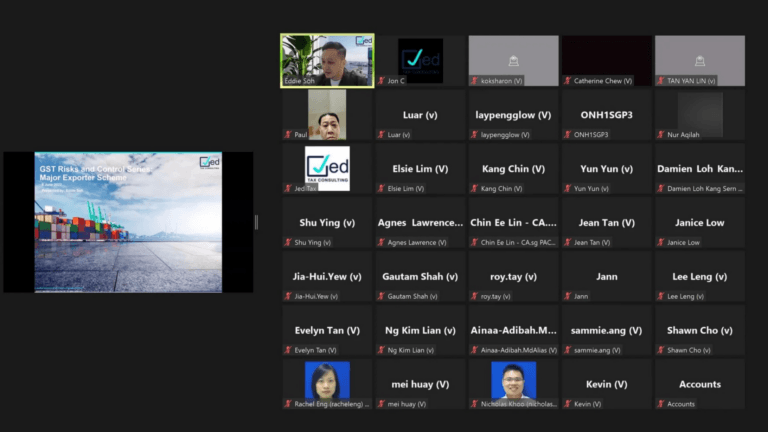The image size is (768, 432).
Task: Click muted mic icon for Catherine Chew
Action: point(567,80)
